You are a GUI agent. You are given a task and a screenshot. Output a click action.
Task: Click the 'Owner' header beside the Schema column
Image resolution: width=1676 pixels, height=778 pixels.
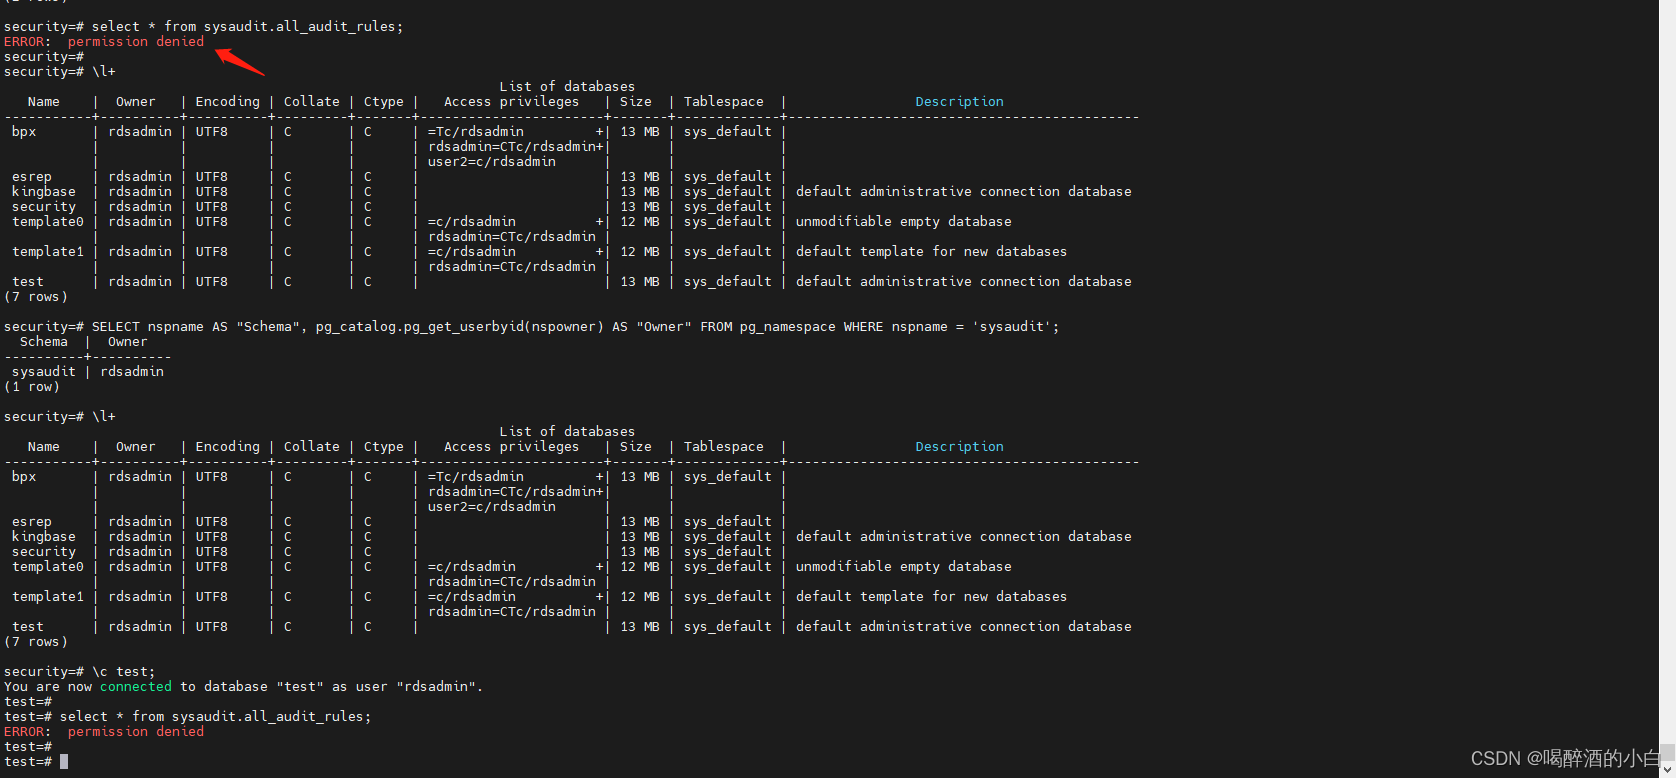click(128, 342)
